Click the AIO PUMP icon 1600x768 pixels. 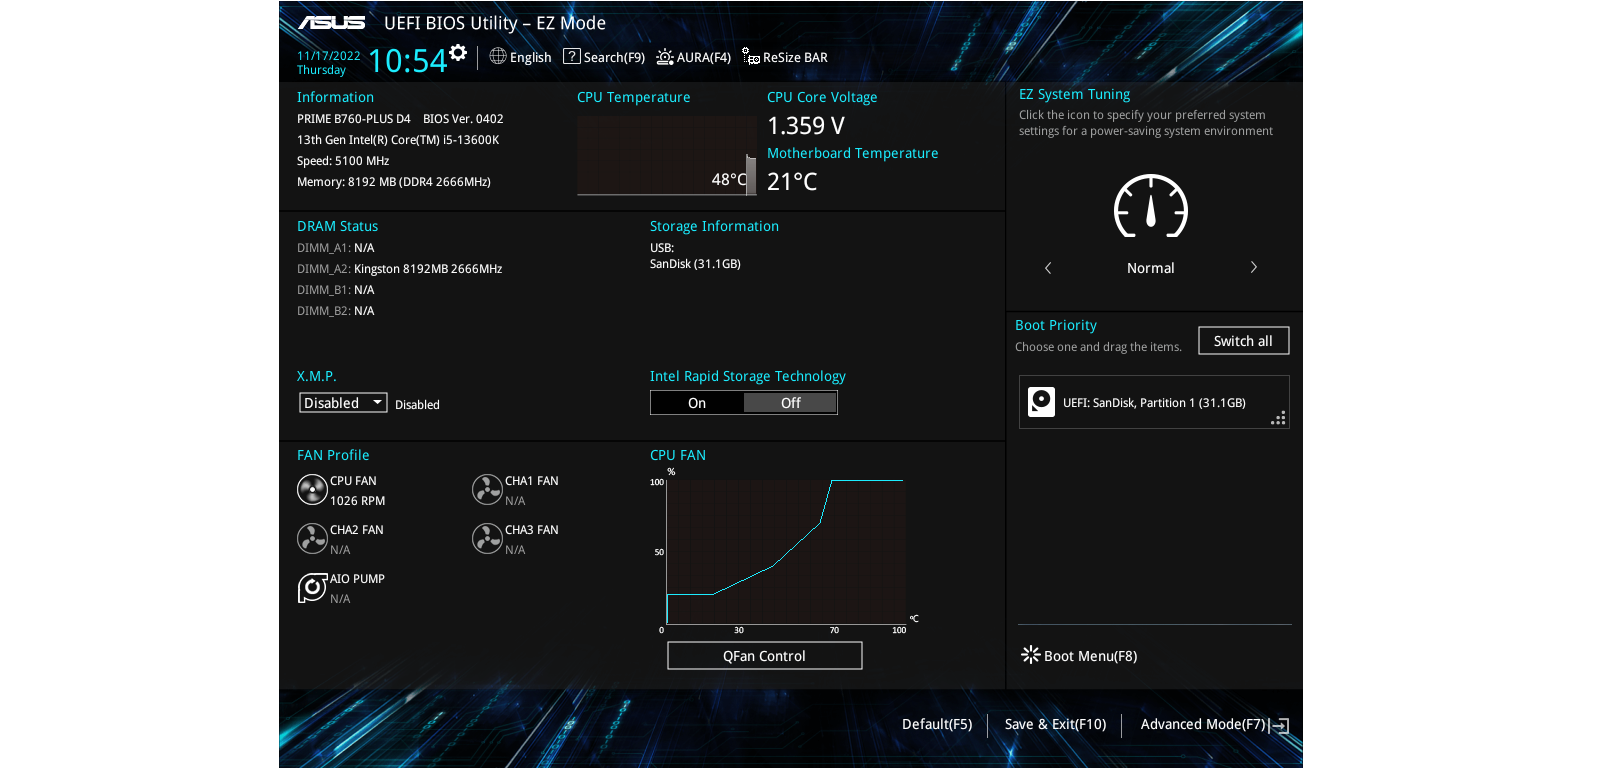pyautogui.click(x=312, y=588)
